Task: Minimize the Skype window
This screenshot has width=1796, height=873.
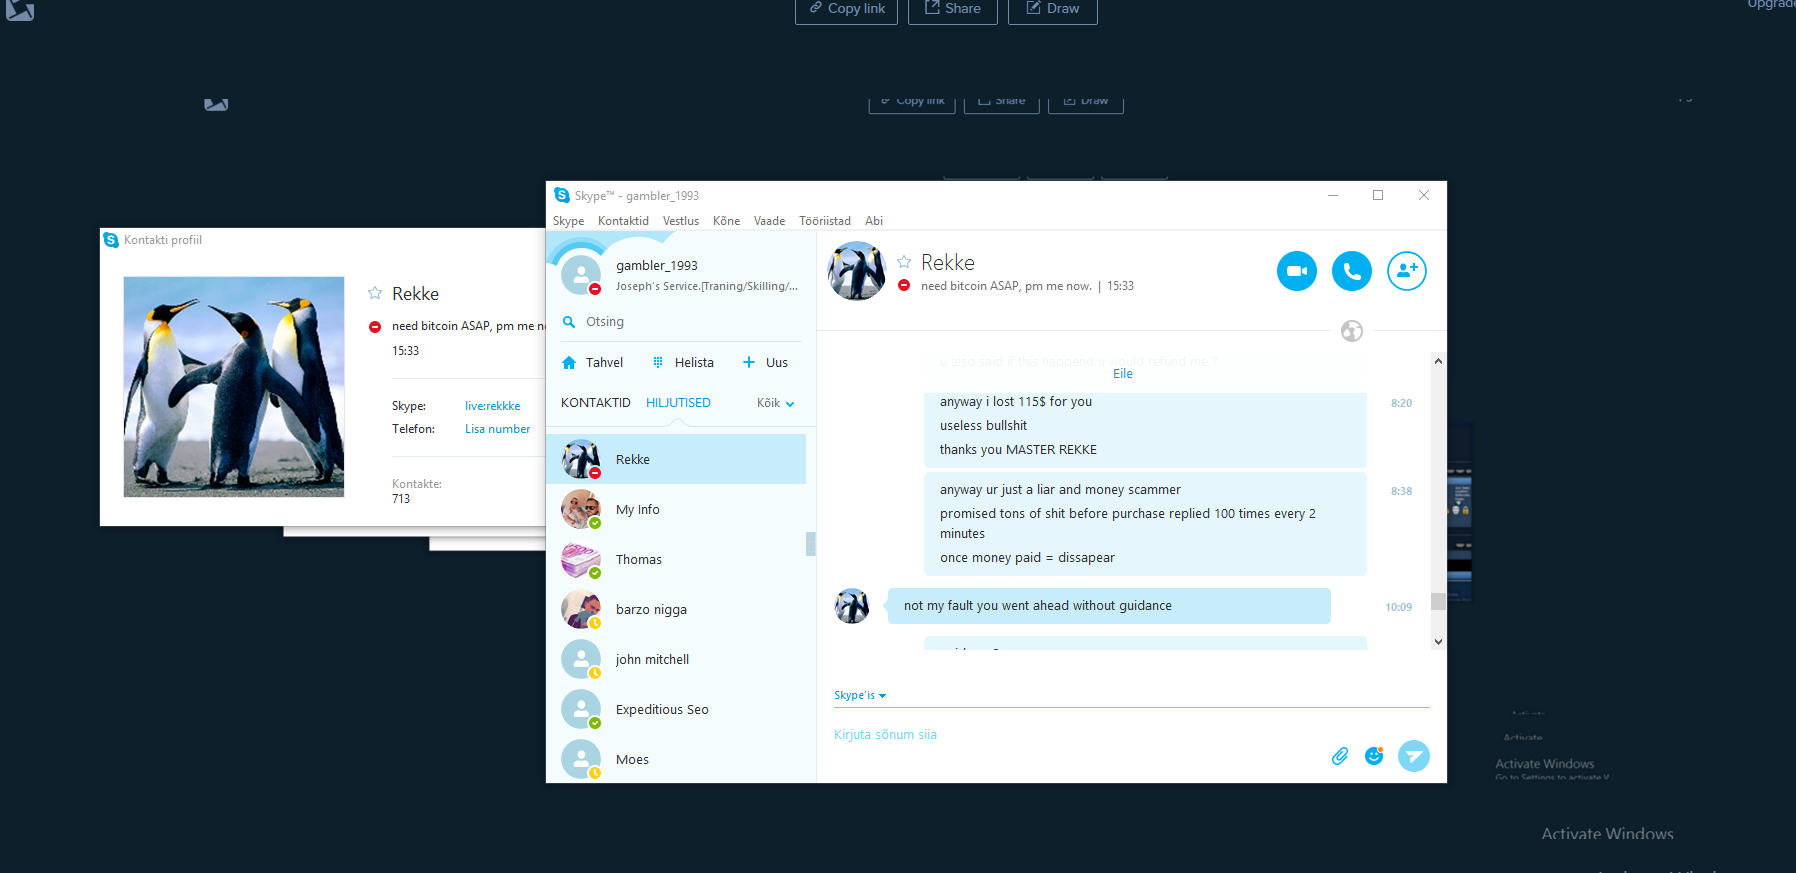Action: pyautogui.click(x=1332, y=195)
